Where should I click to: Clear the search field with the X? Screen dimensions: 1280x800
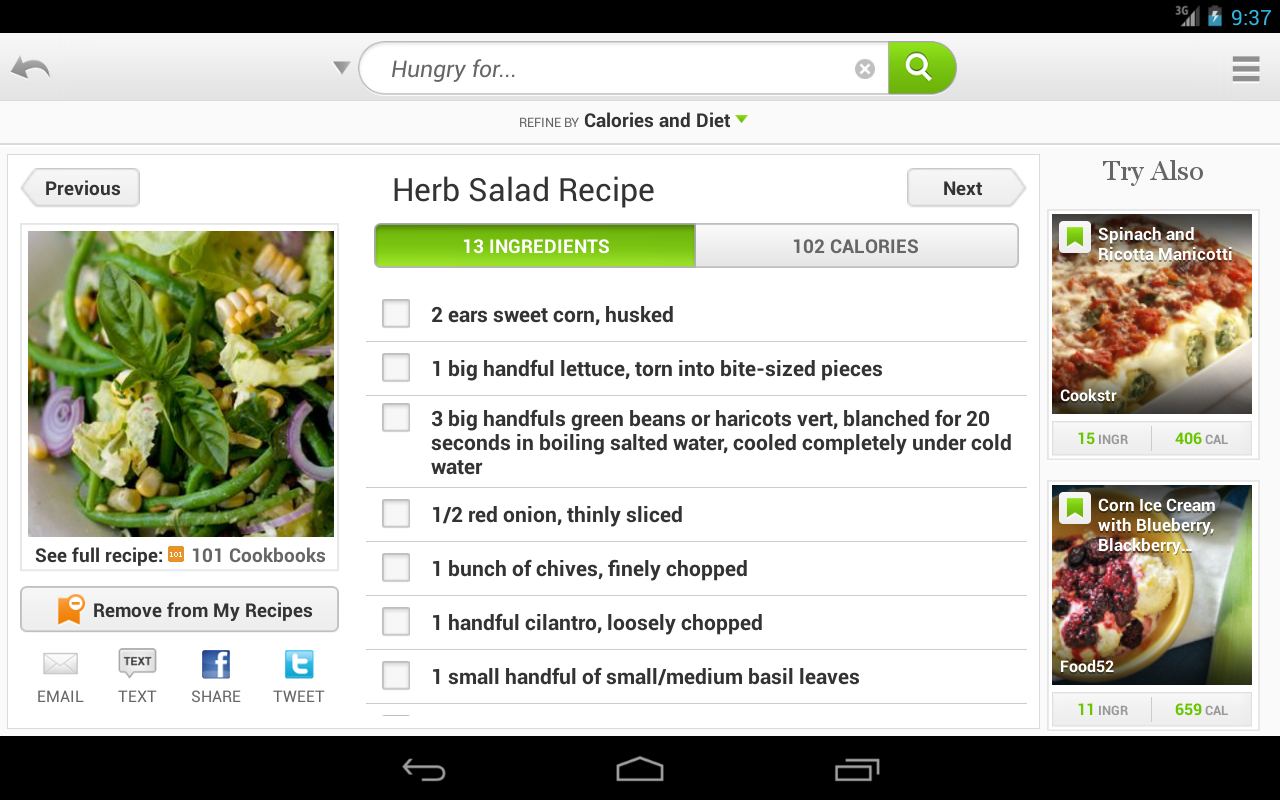[864, 67]
